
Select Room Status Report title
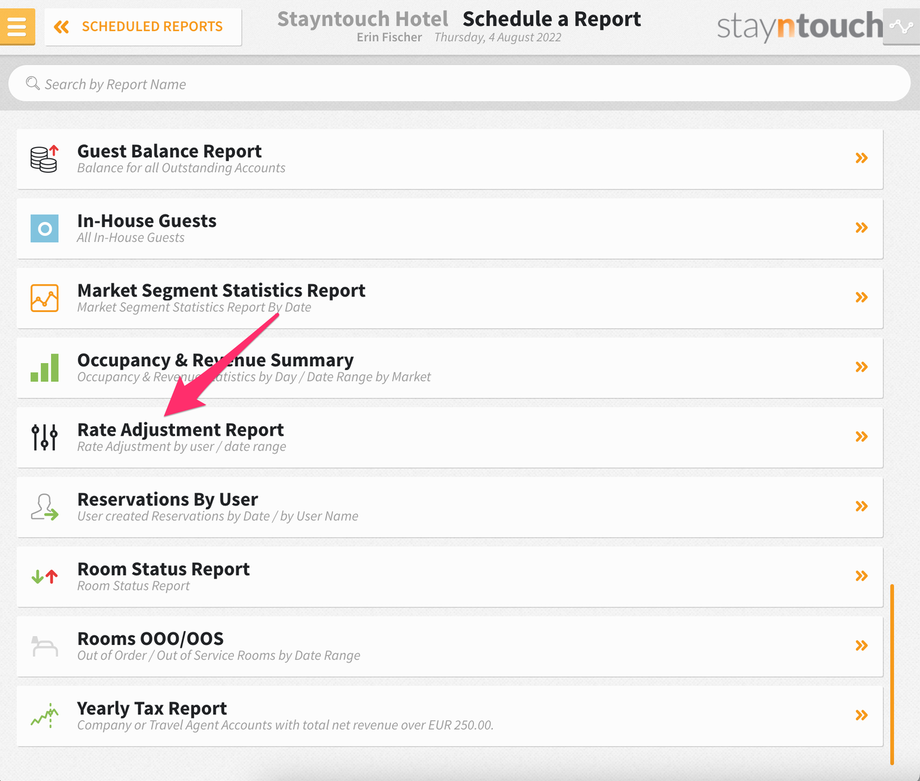point(164,569)
